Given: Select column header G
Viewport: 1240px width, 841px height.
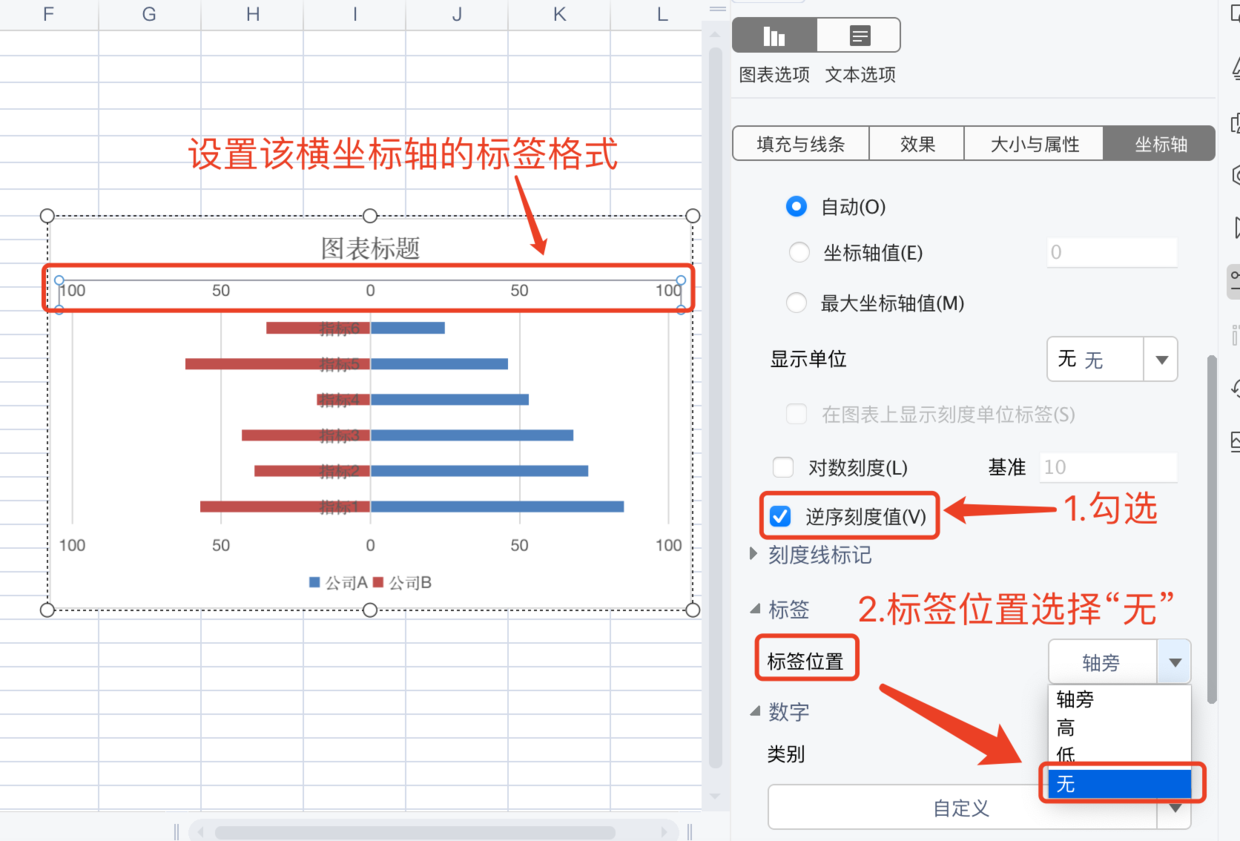Looking at the screenshot, I should point(149,14).
